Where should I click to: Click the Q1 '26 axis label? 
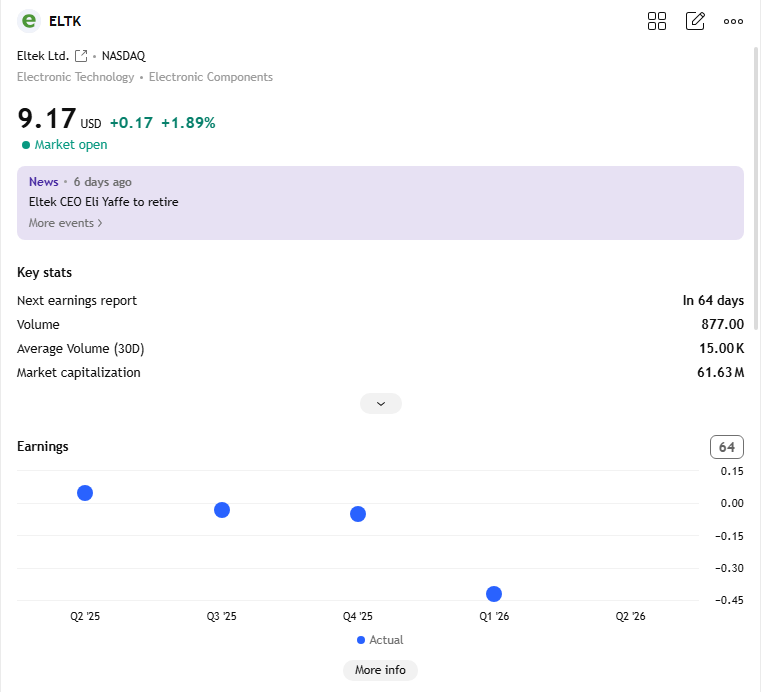(x=494, y=616)
